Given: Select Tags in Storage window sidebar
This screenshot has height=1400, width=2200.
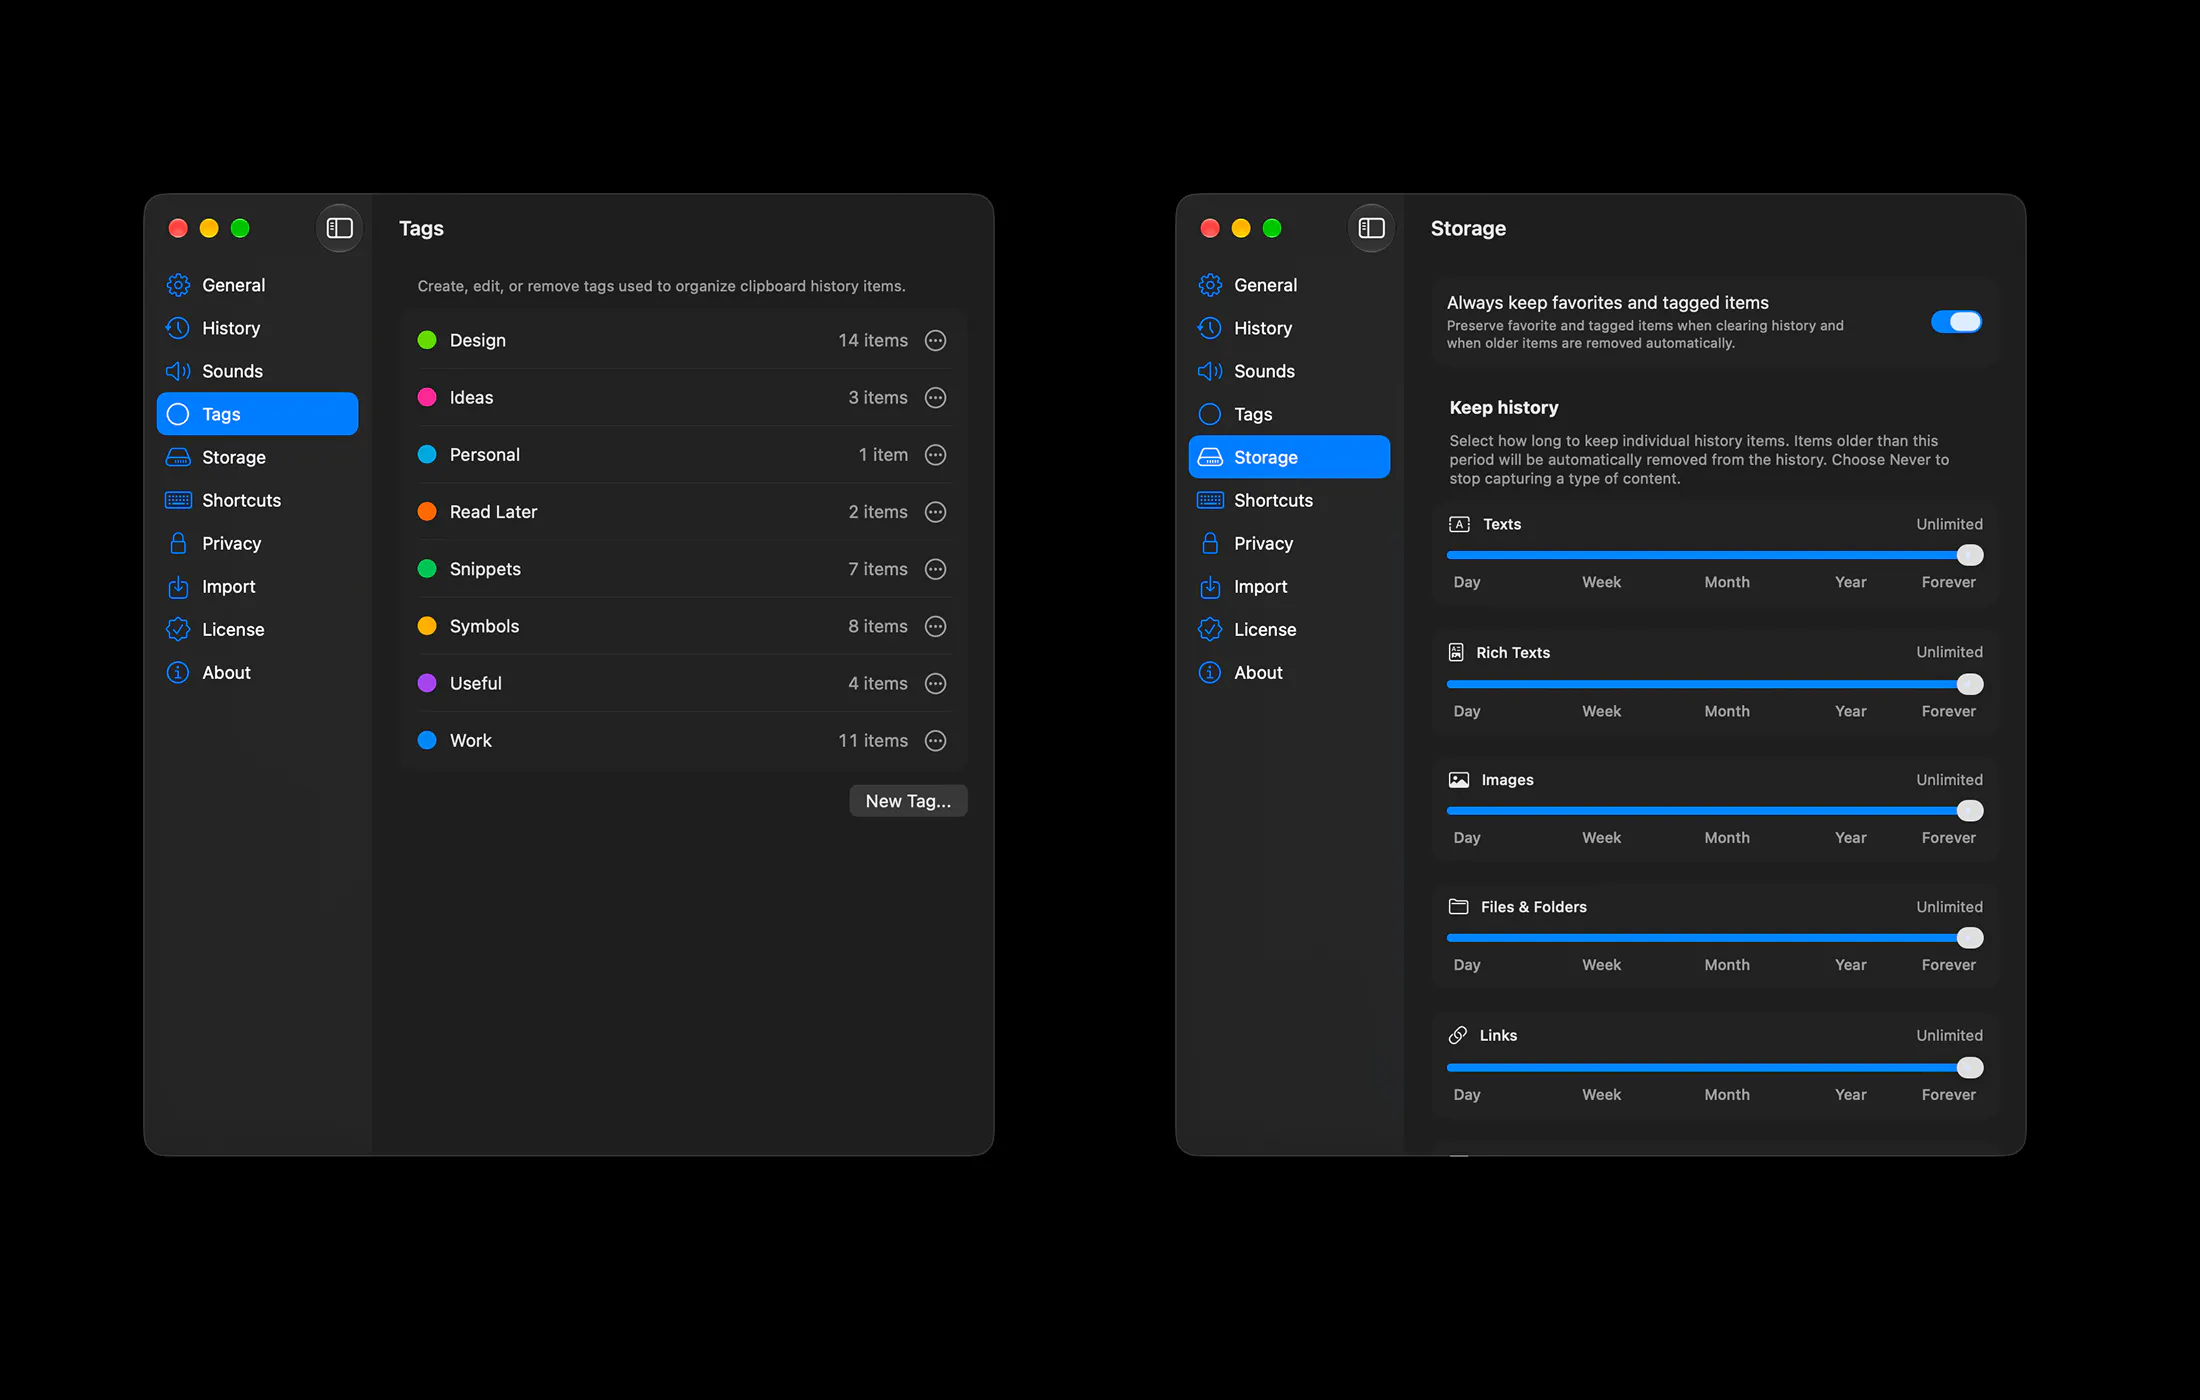Looking at the screenshot, I should pyautogui.click(x=1289, y=414).
